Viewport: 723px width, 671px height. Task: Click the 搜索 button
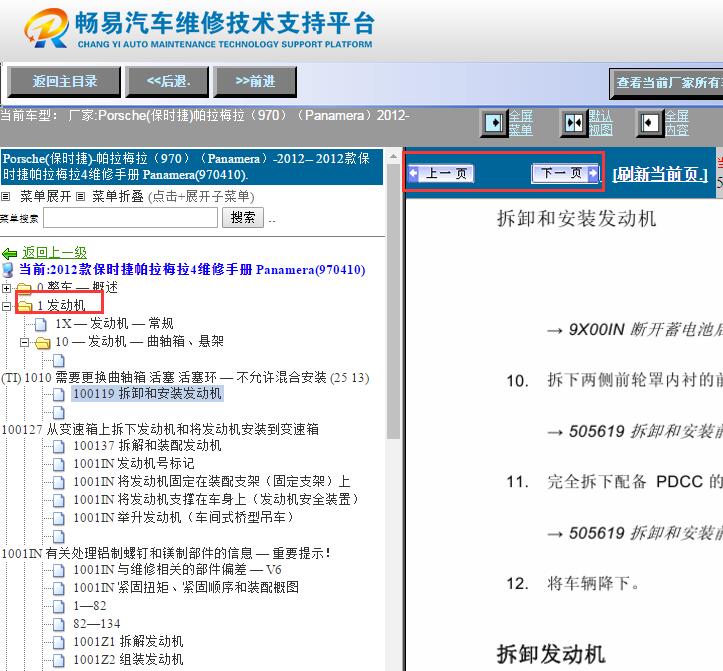[x=243, y=217]
